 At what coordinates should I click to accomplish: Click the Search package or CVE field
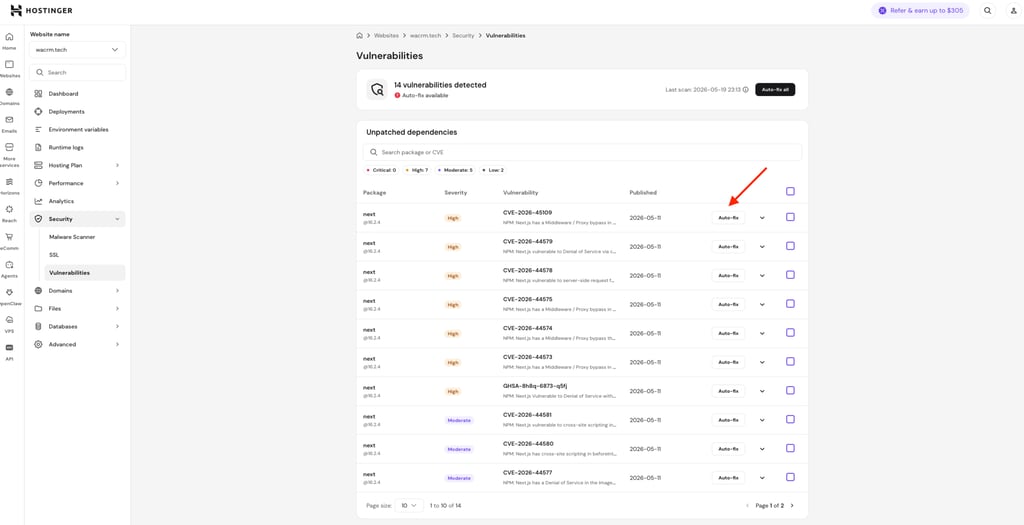[582, 152]
